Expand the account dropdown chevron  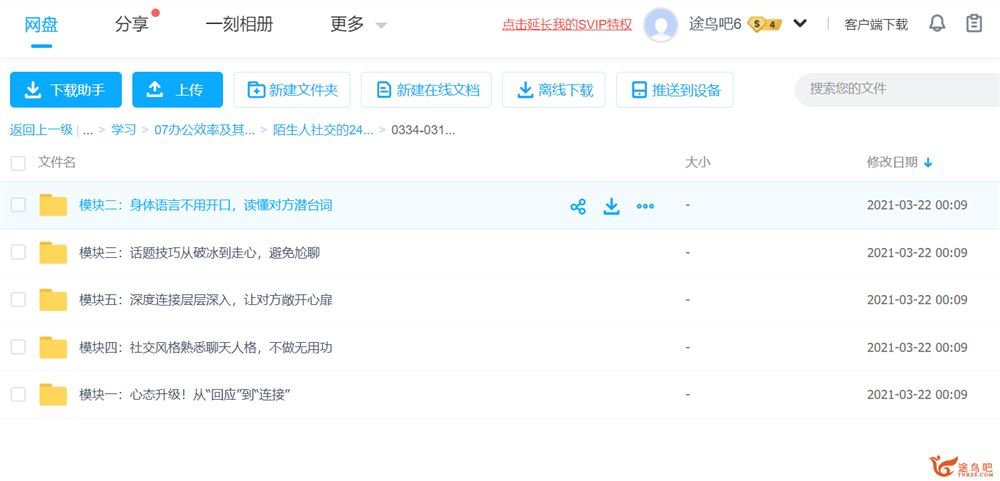(800, 24)
